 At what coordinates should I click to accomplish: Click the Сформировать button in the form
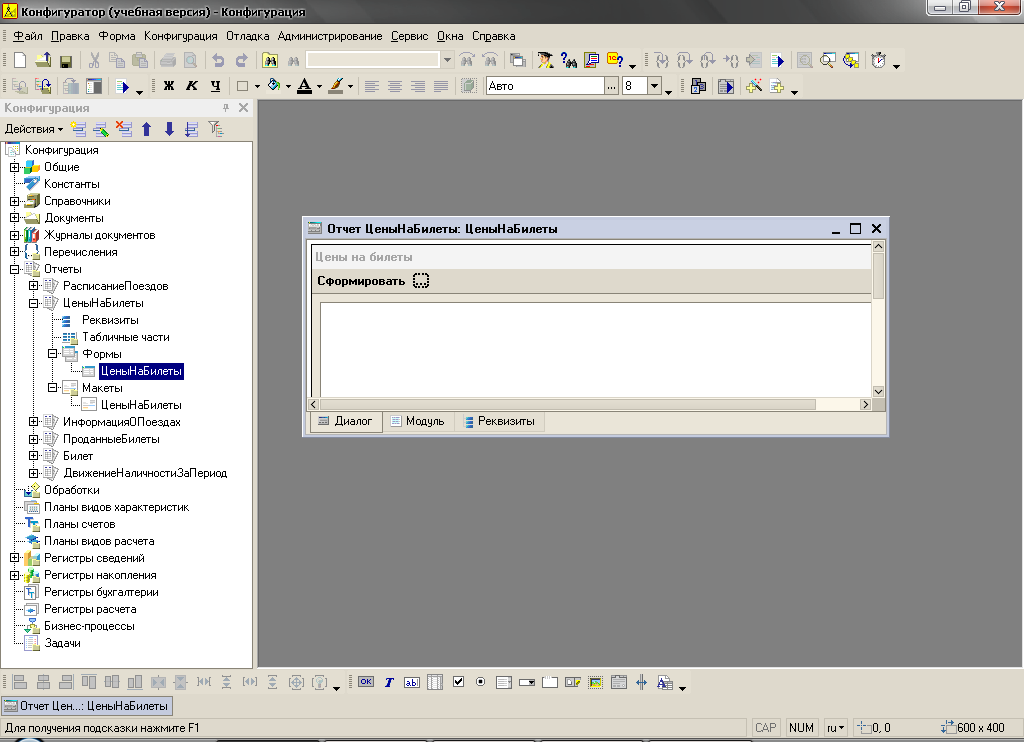point(361,281)
